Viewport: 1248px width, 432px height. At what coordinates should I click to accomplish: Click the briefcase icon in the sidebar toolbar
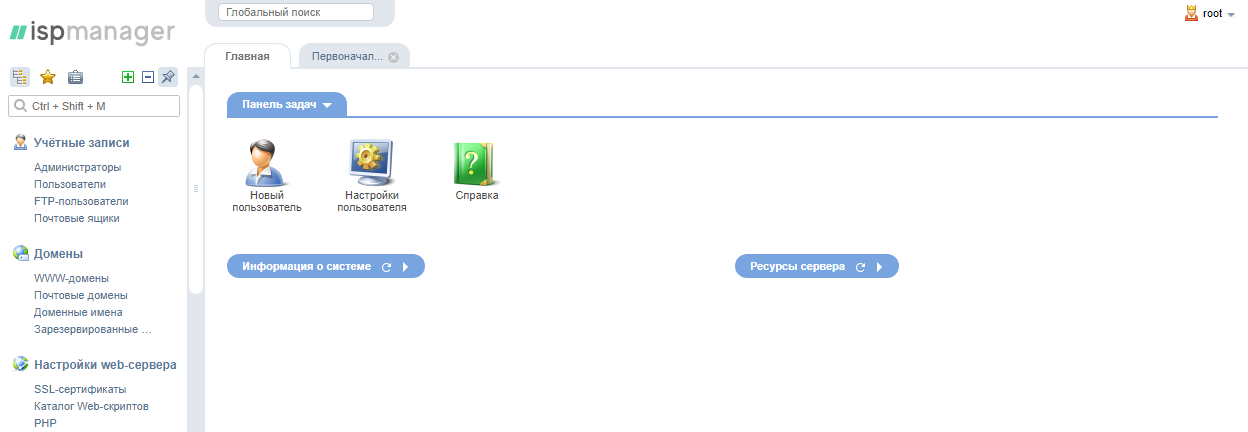[x=75, y=77]
